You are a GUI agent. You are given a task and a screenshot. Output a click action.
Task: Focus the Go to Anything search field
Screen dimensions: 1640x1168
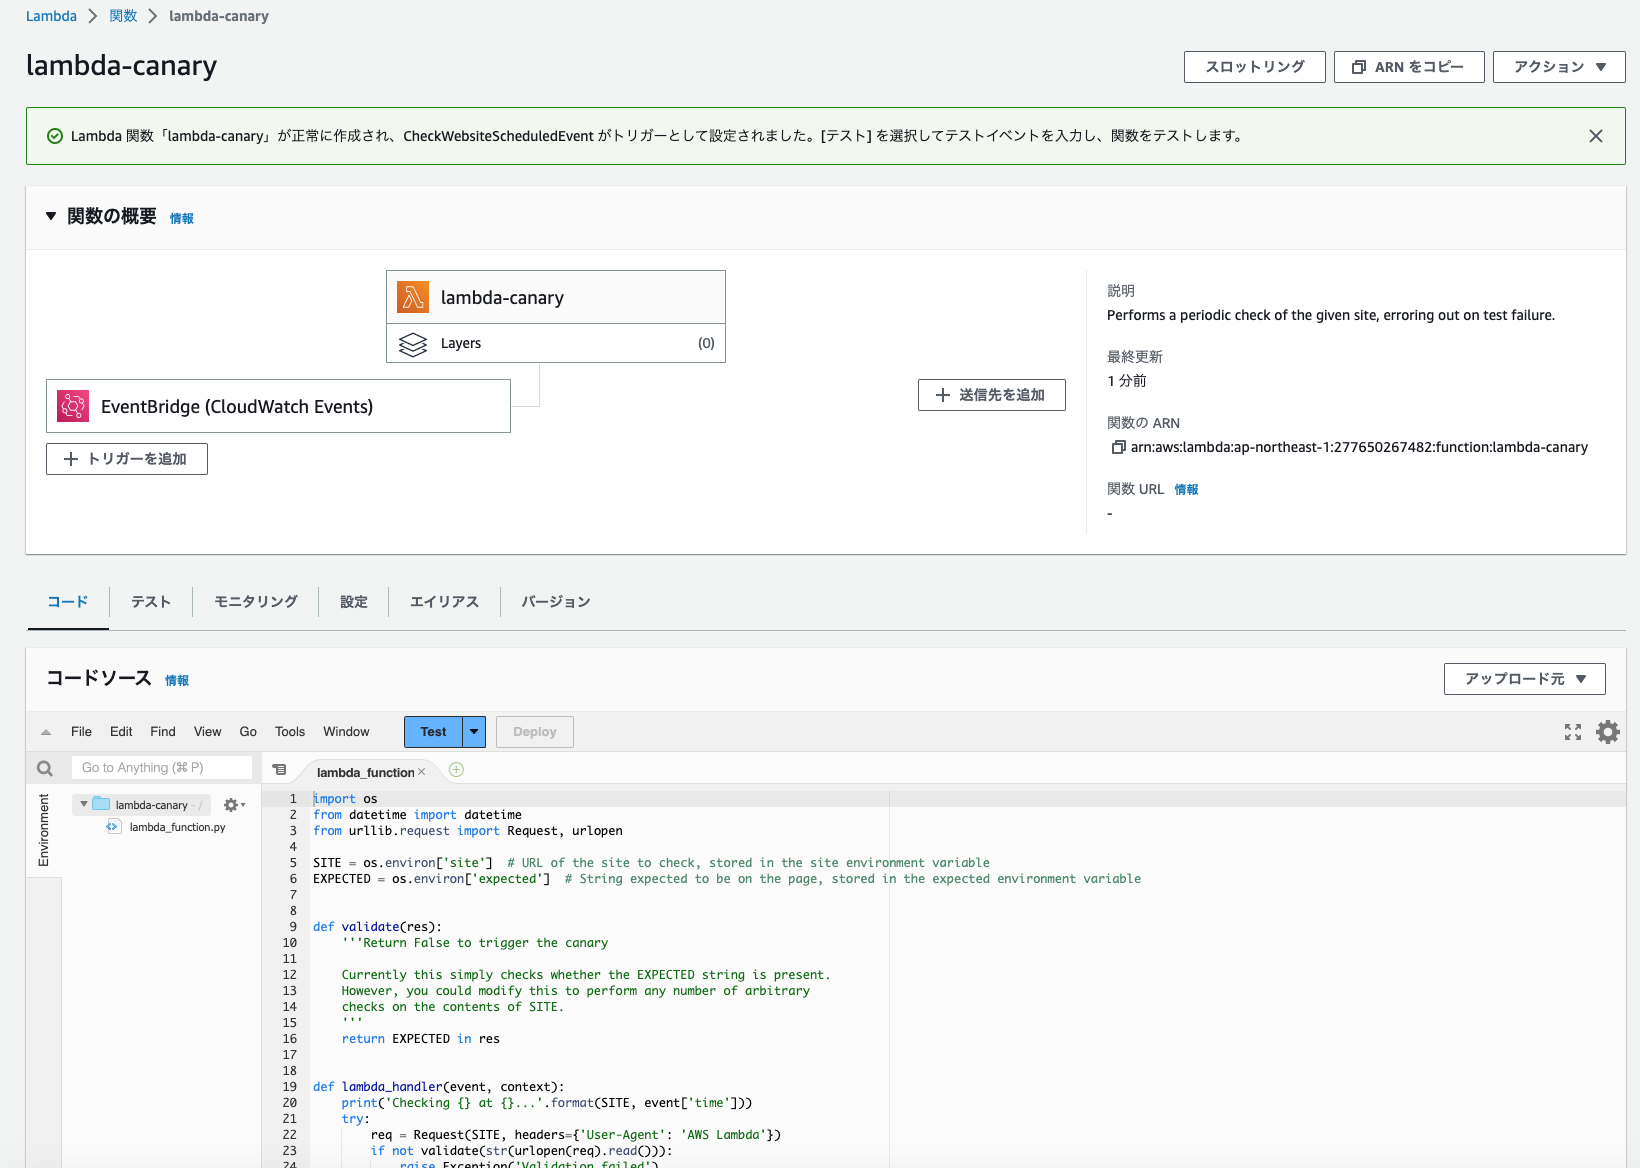pyautogui.click(x=162, y=768)
